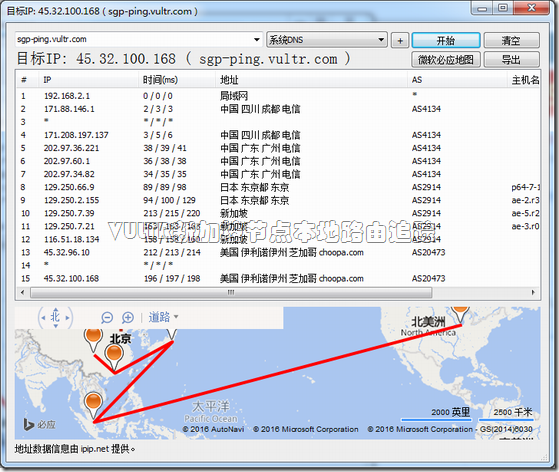Select the row with IP 129.250.7.21
The image size is (559, 472).
pos(278,226)
